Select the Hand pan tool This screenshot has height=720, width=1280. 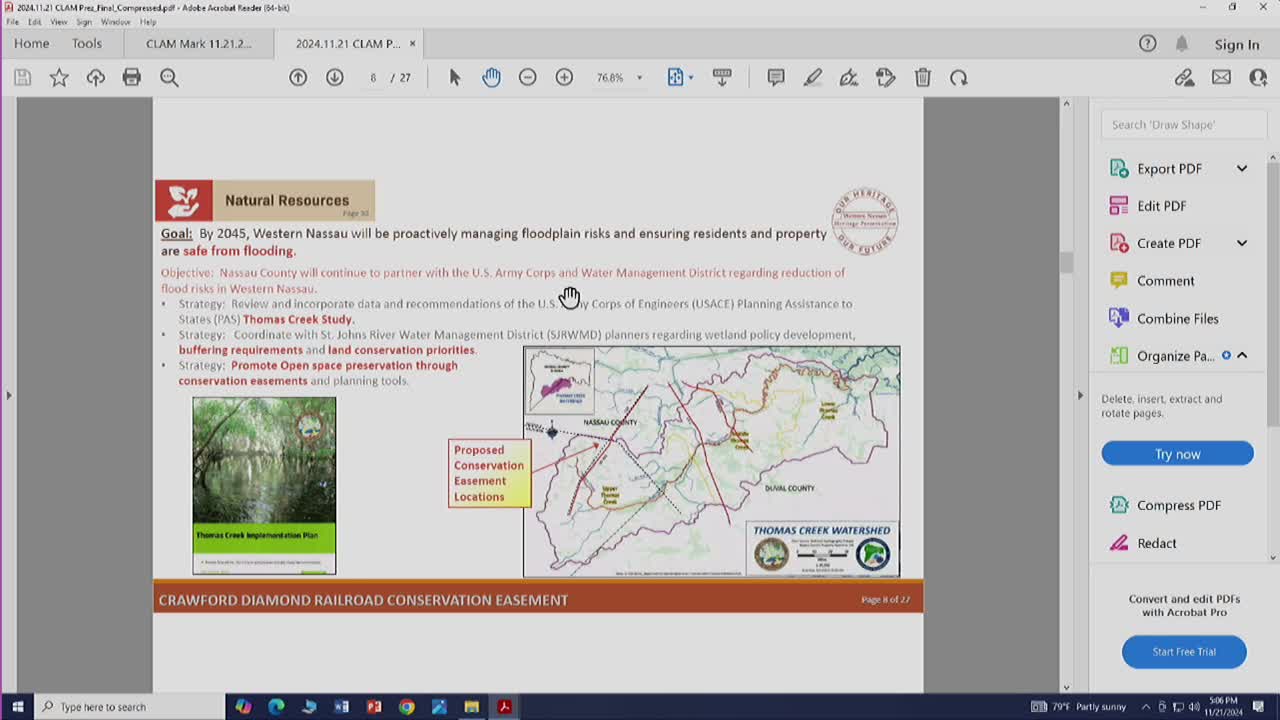pos(491,78)
